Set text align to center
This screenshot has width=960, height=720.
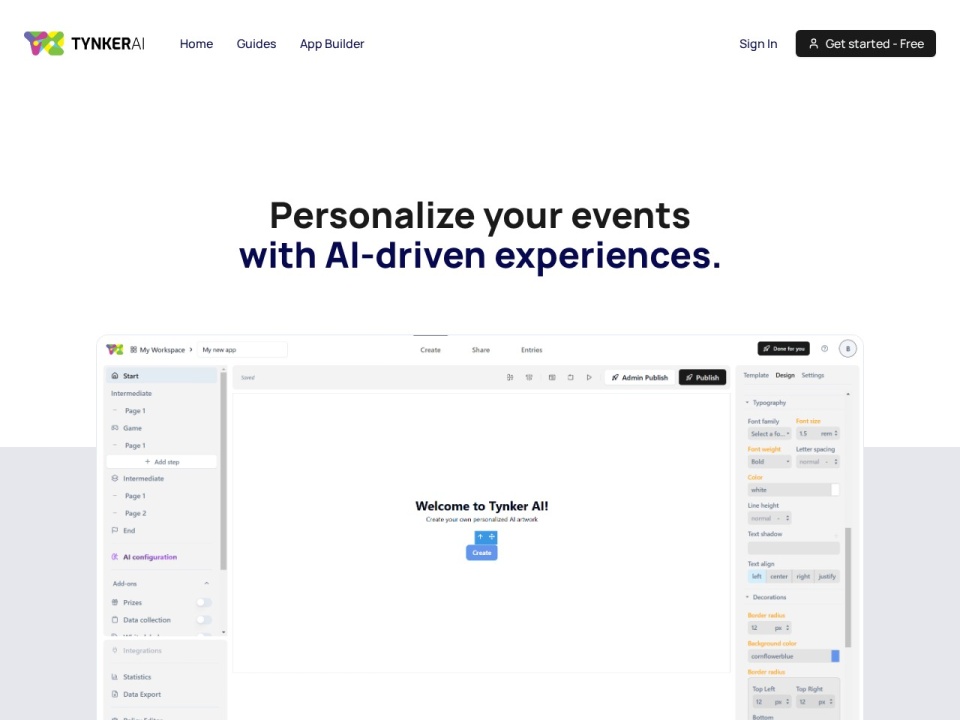[779, 576]
